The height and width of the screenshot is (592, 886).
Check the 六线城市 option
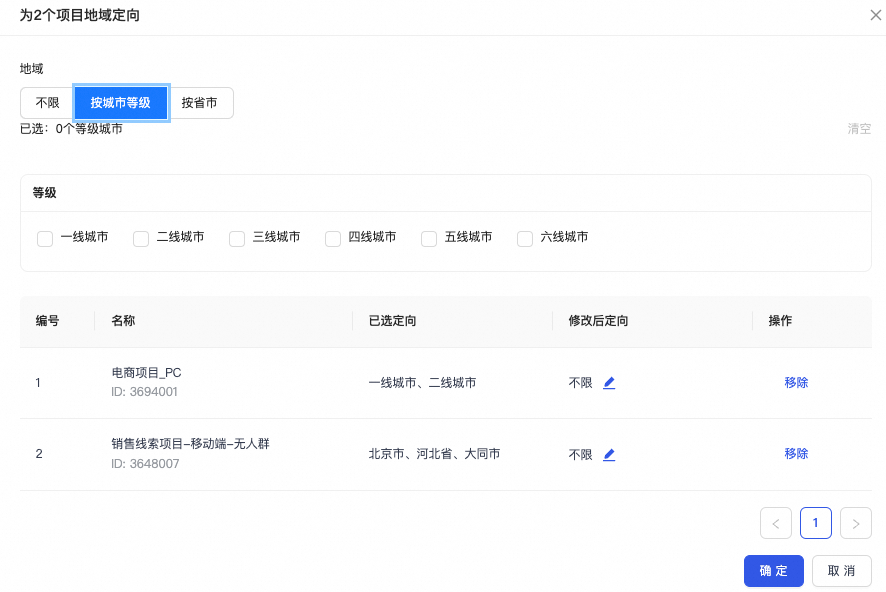(x=525, y=239)
